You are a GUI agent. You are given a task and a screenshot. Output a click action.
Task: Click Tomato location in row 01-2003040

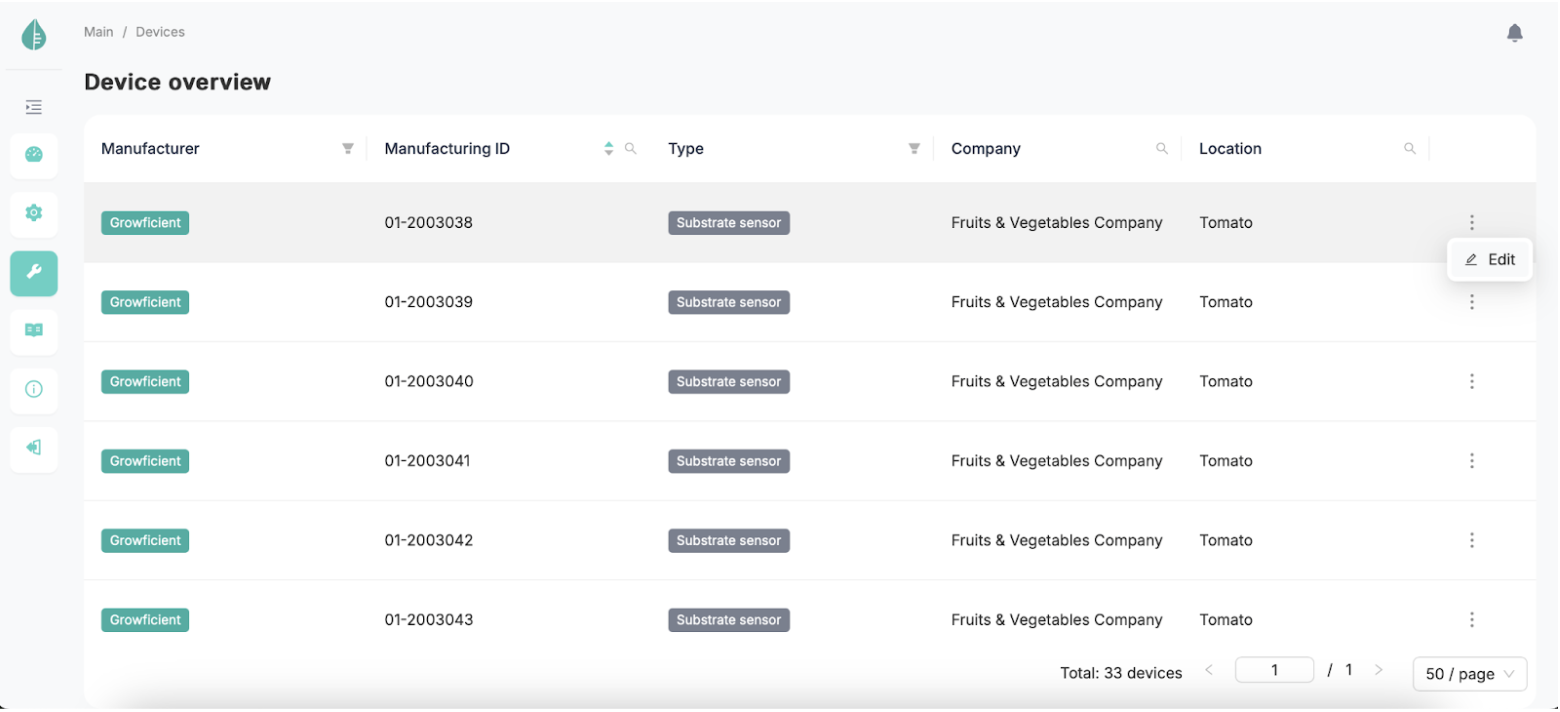pyautogui.click(x=1226, y=381)
